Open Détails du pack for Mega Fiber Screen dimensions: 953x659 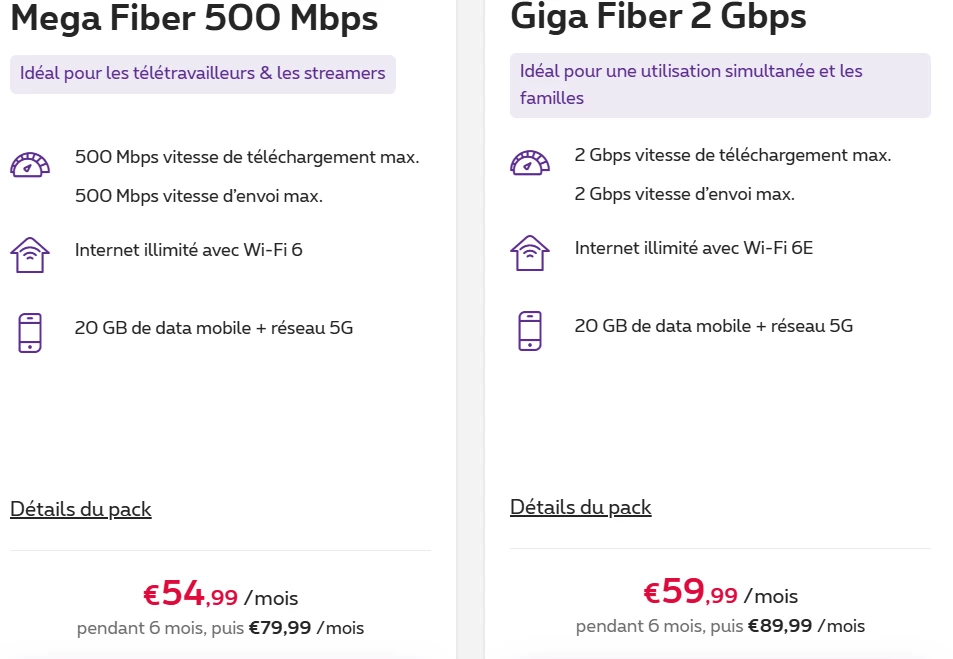tap(81, 509)
